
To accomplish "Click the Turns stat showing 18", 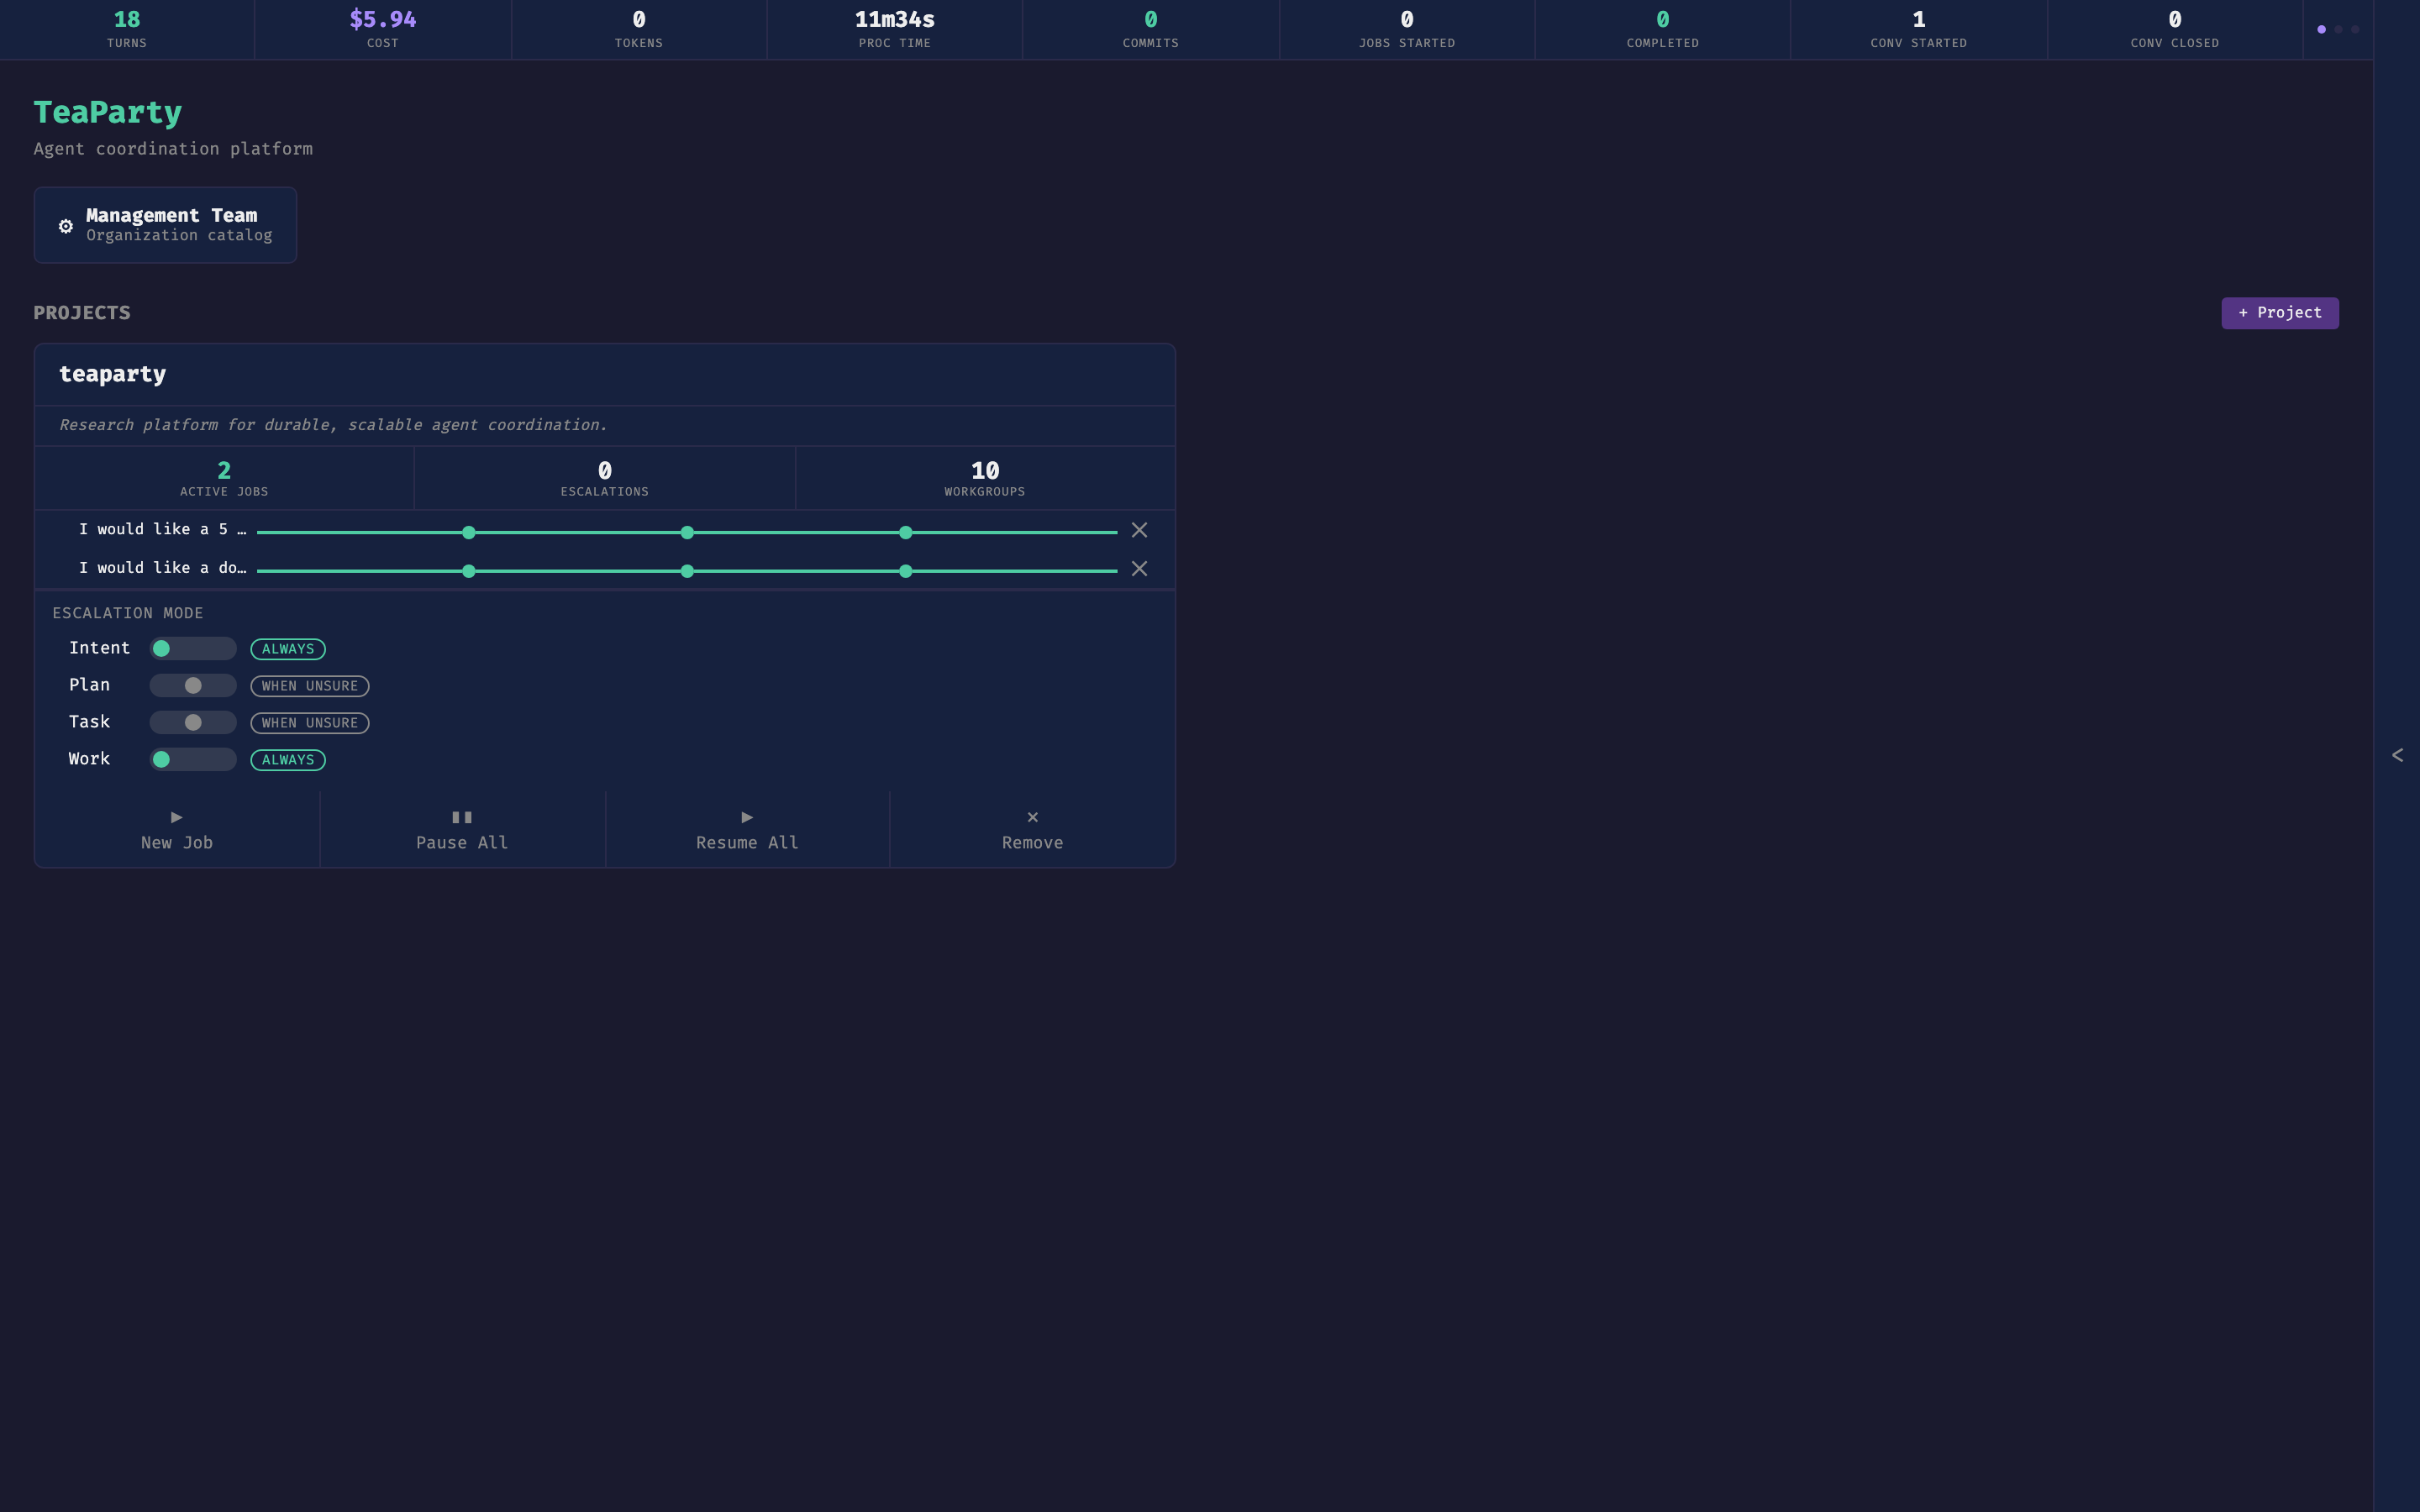I will (127, 29).
